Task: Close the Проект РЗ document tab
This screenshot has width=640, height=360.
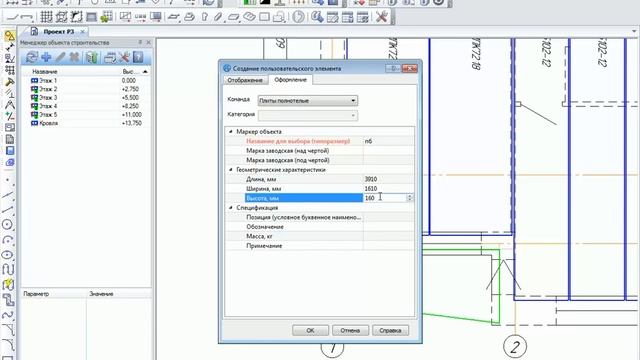Action: point(82,31)
